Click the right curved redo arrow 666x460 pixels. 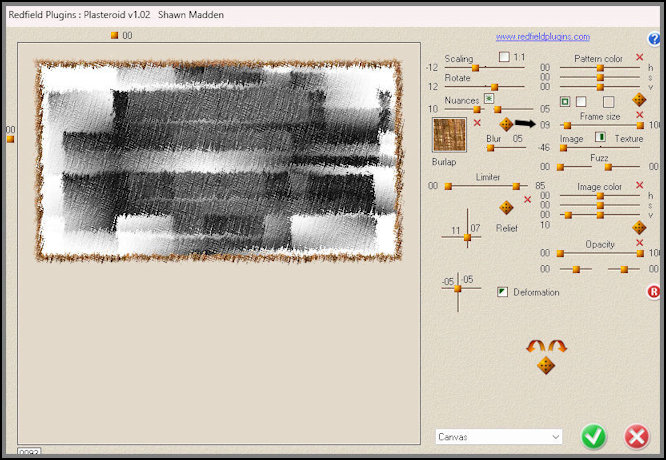point(557,346)
